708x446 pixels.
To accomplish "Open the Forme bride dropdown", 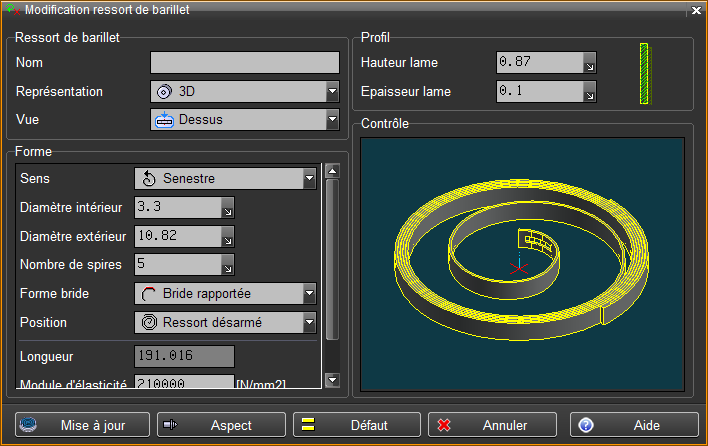I will point(225,294).
